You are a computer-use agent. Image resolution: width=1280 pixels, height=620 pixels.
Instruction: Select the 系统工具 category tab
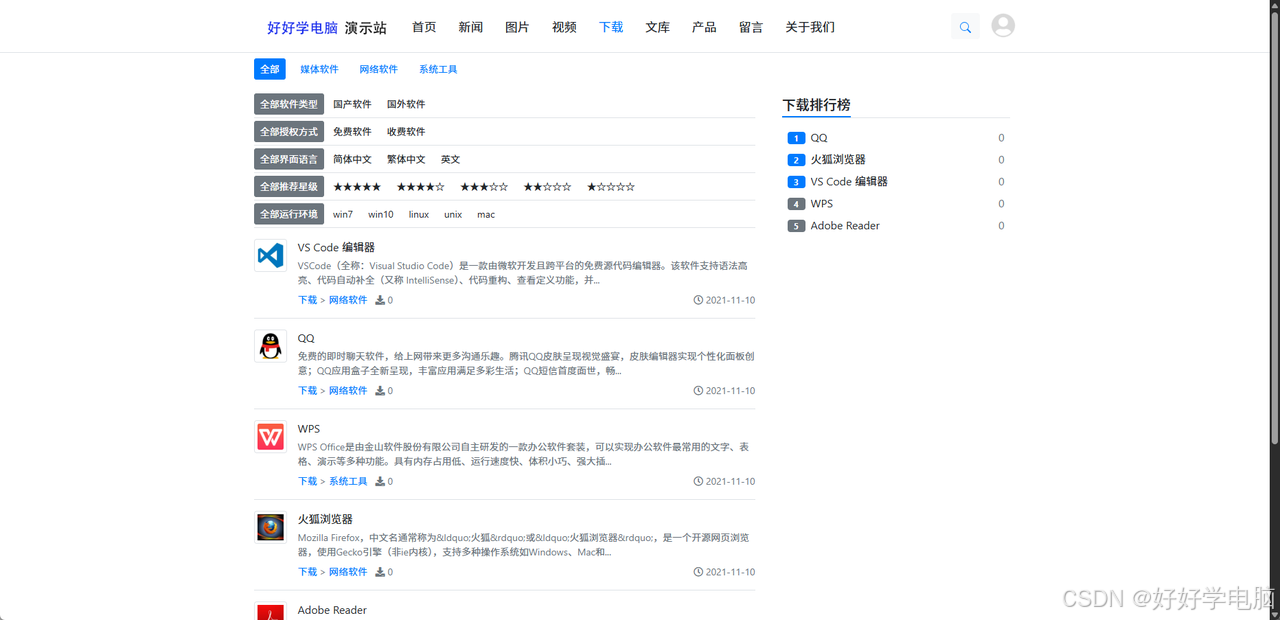[438, 69]
